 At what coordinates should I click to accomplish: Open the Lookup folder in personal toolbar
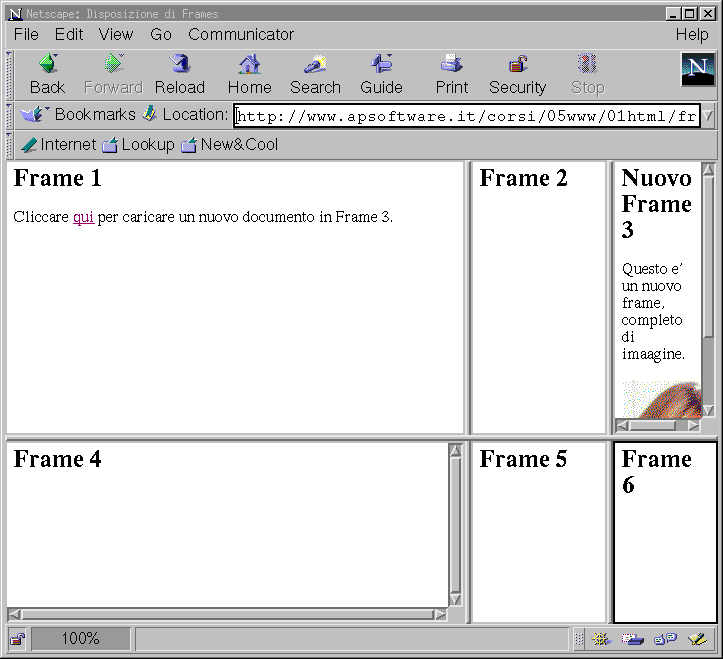click(138, 145)
